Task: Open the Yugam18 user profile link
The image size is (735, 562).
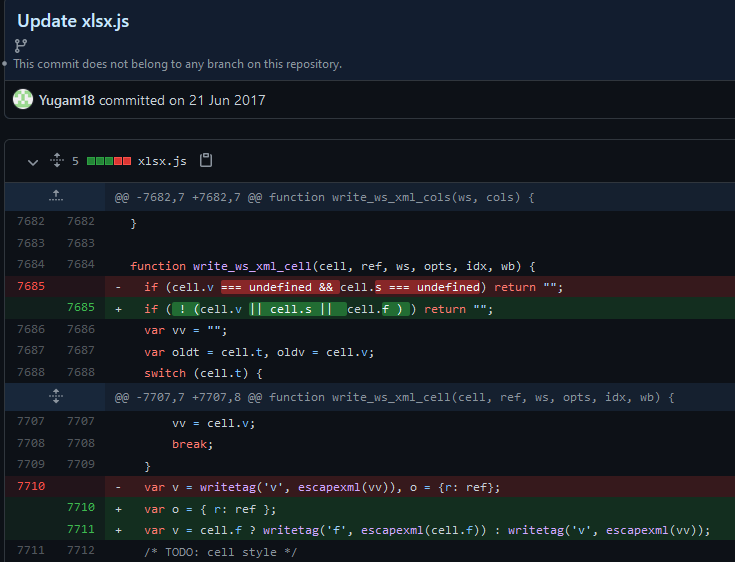Action: click(67, 100)
